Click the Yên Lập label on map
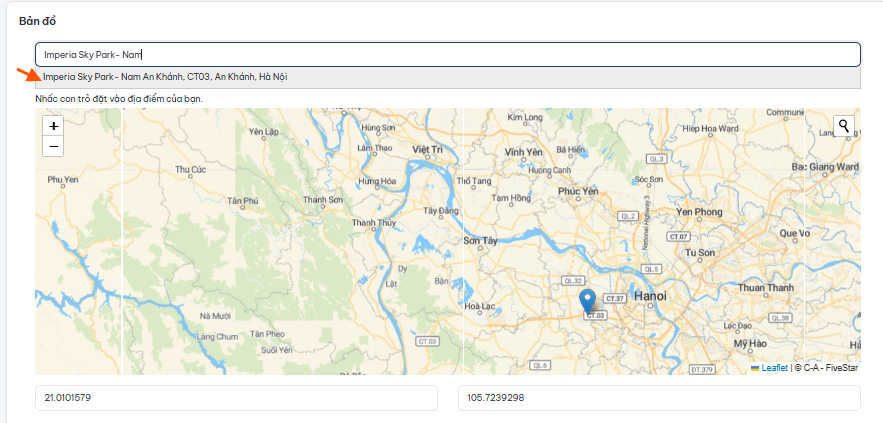This screenshot has width=883, height=423. coord(264,132)
